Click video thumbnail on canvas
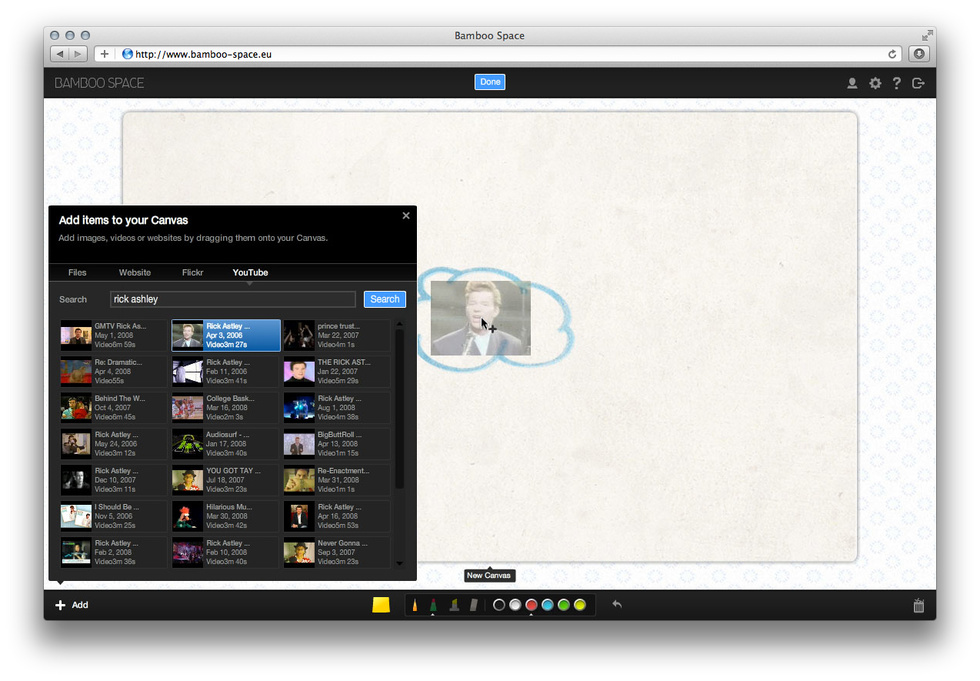The image size is (980, 681). (481, 318)
